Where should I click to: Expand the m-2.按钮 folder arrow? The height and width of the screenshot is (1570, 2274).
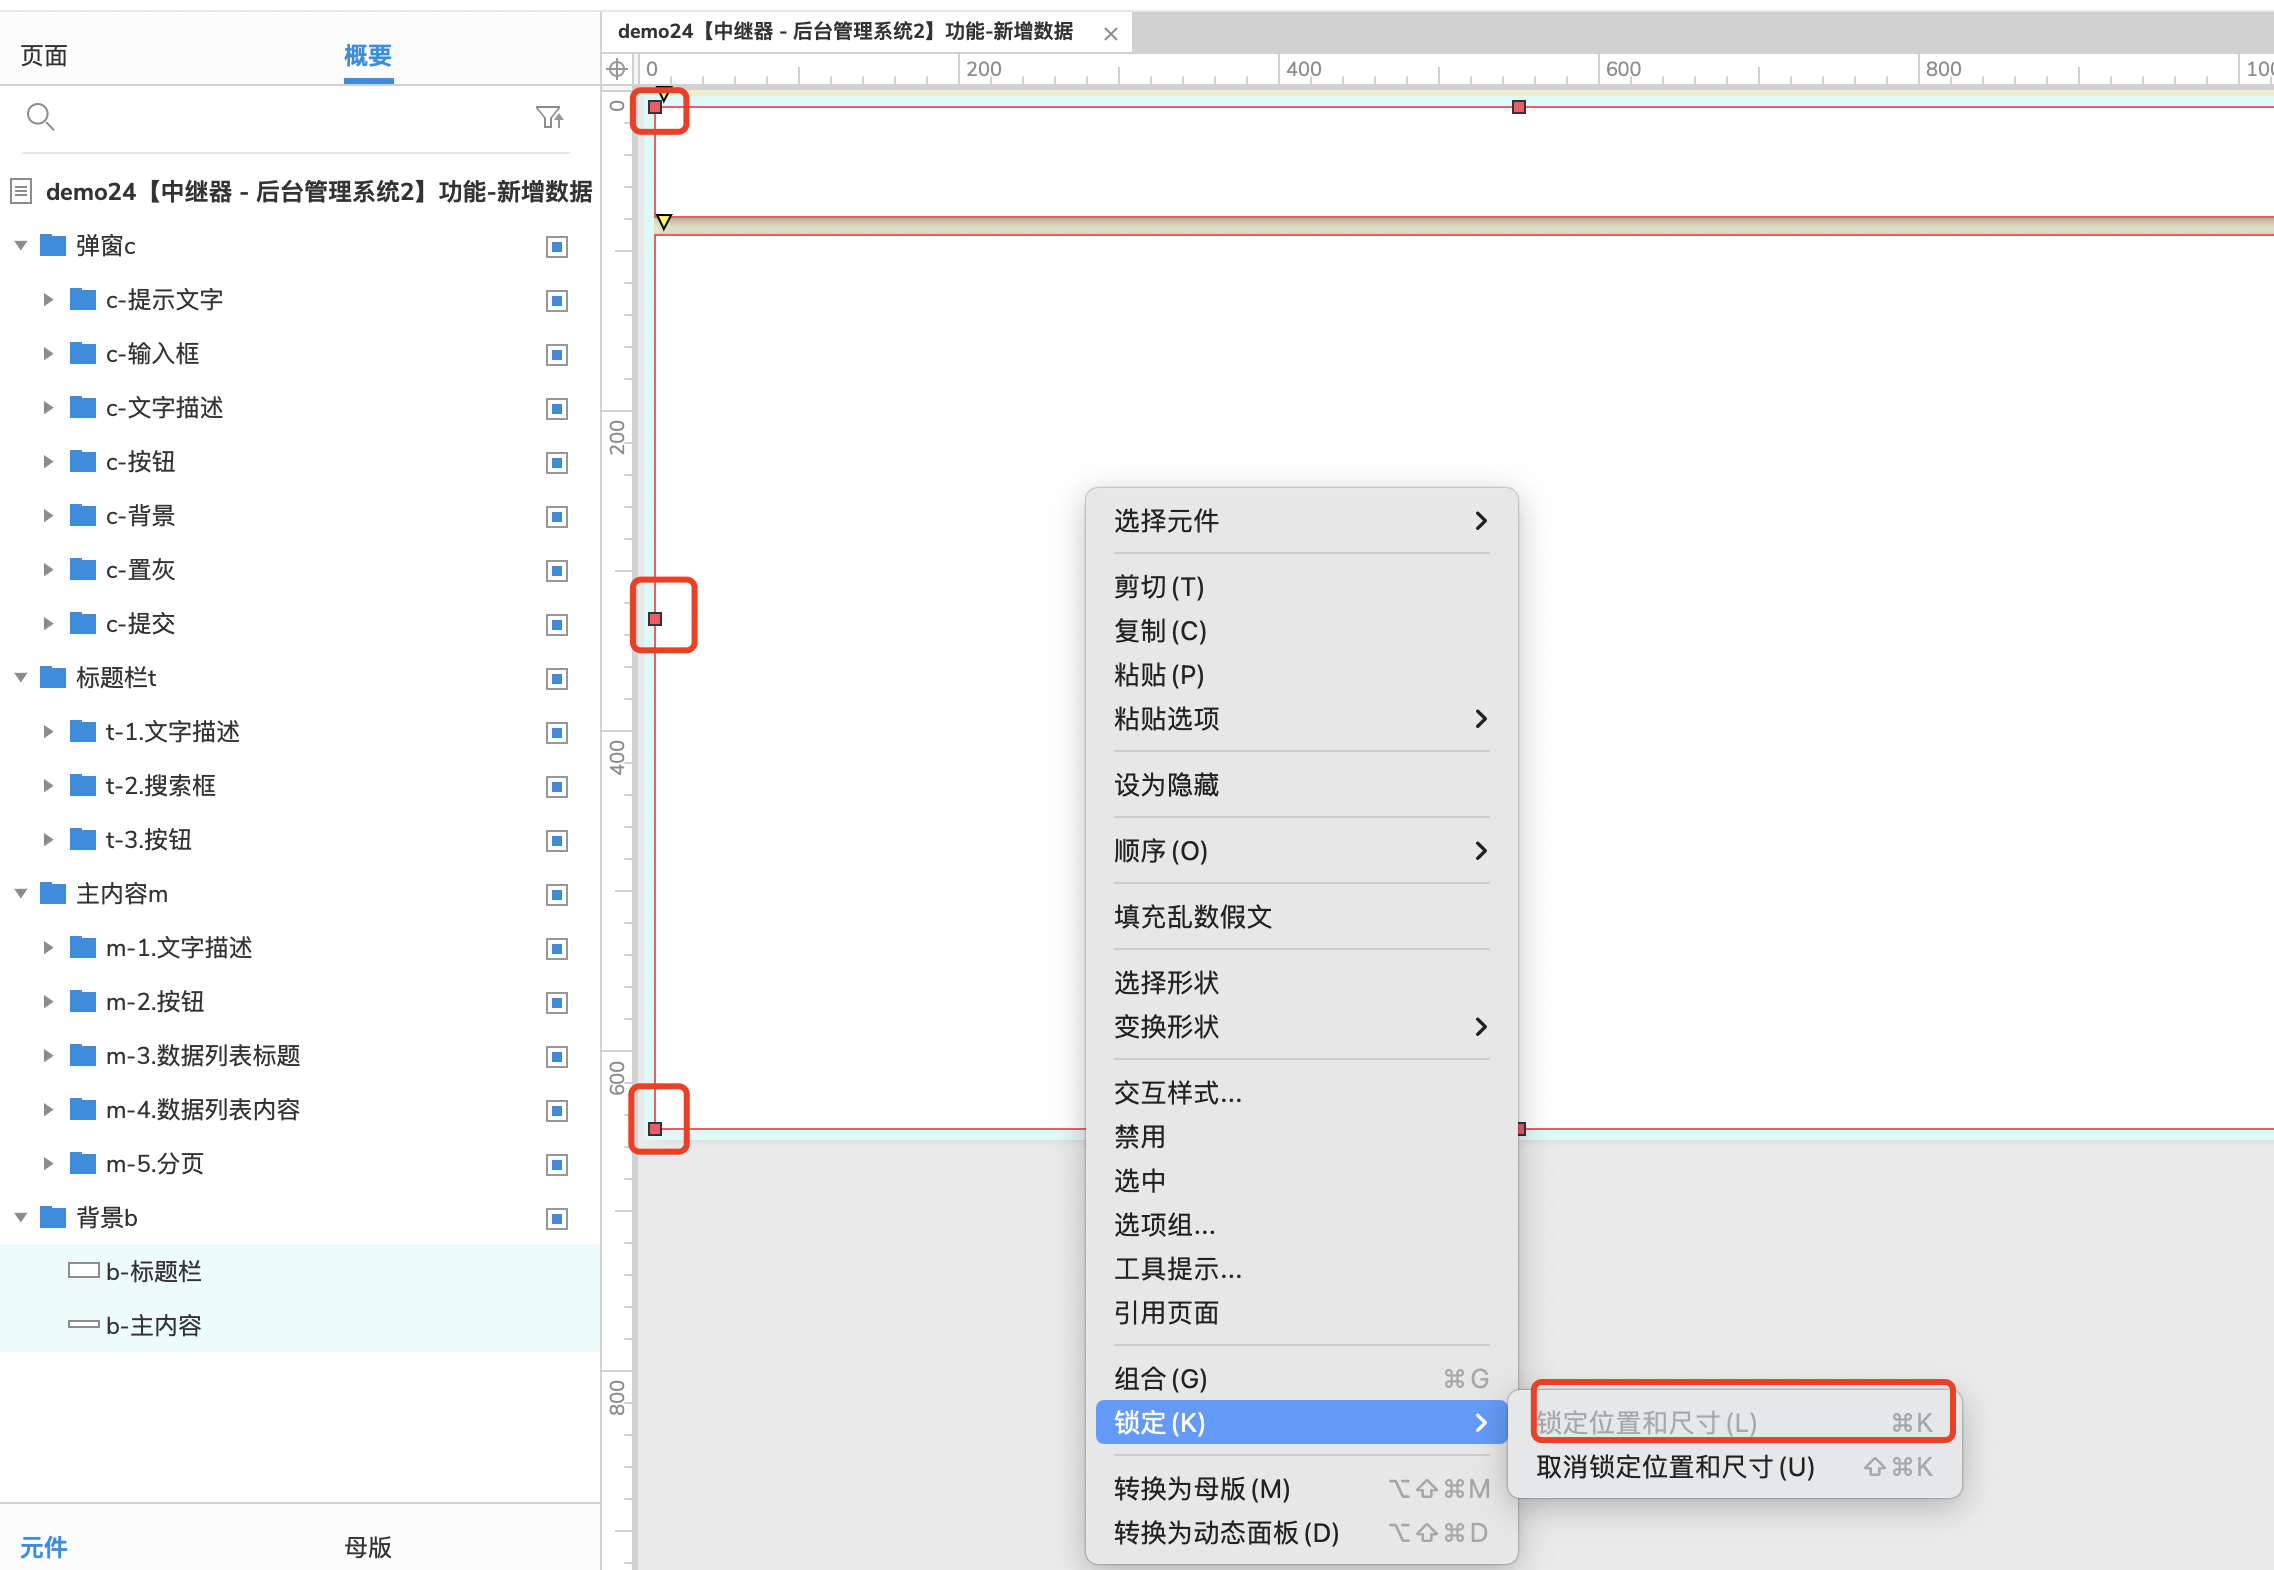47,1001
